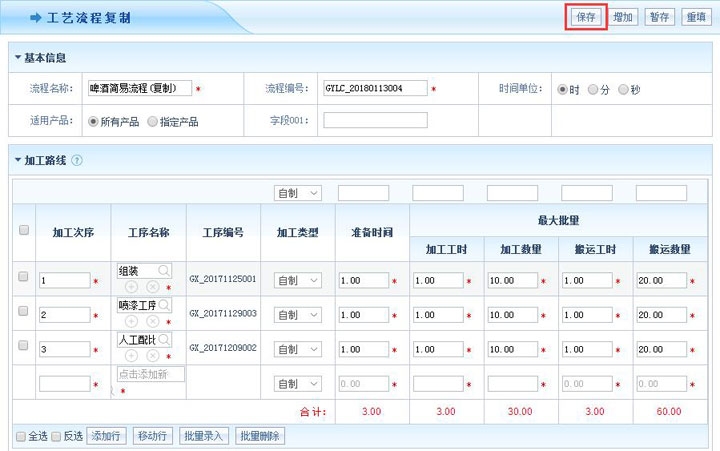Click the 保存 button
The height and width of the screenshot is (451, 720).
click(586, 17)
